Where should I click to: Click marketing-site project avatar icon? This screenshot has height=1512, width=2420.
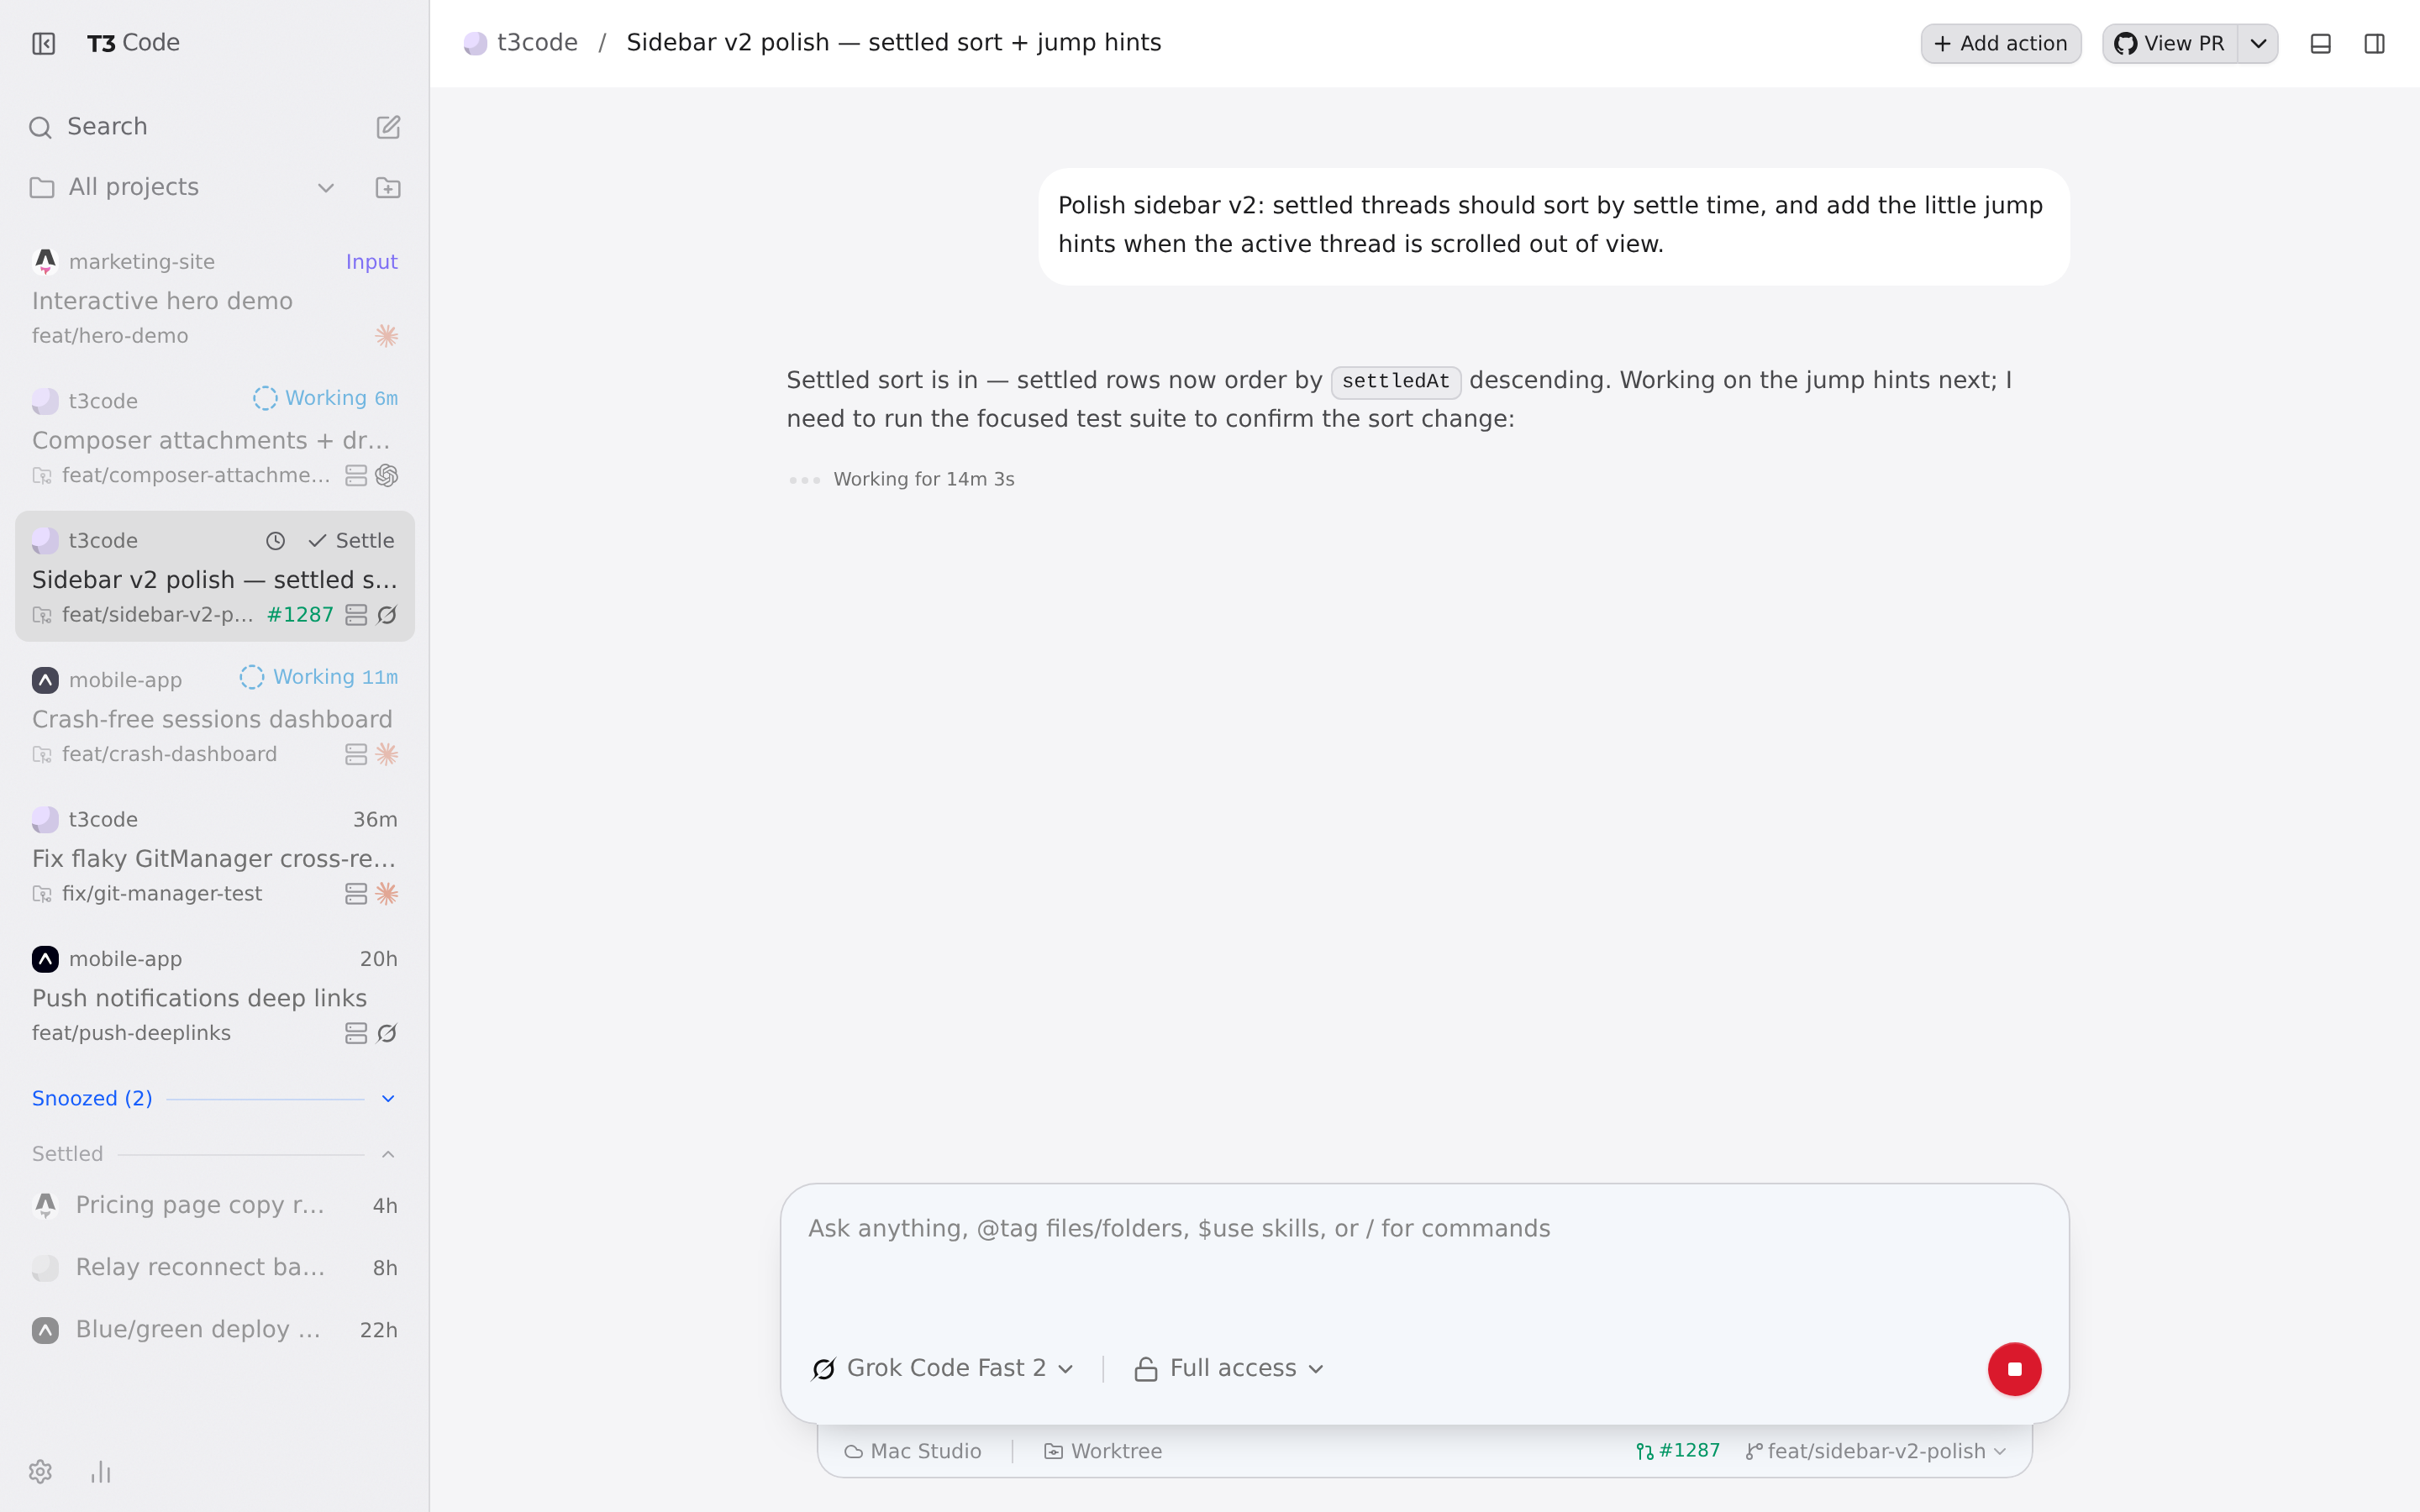pyautogui.click(x=45, y=262)
